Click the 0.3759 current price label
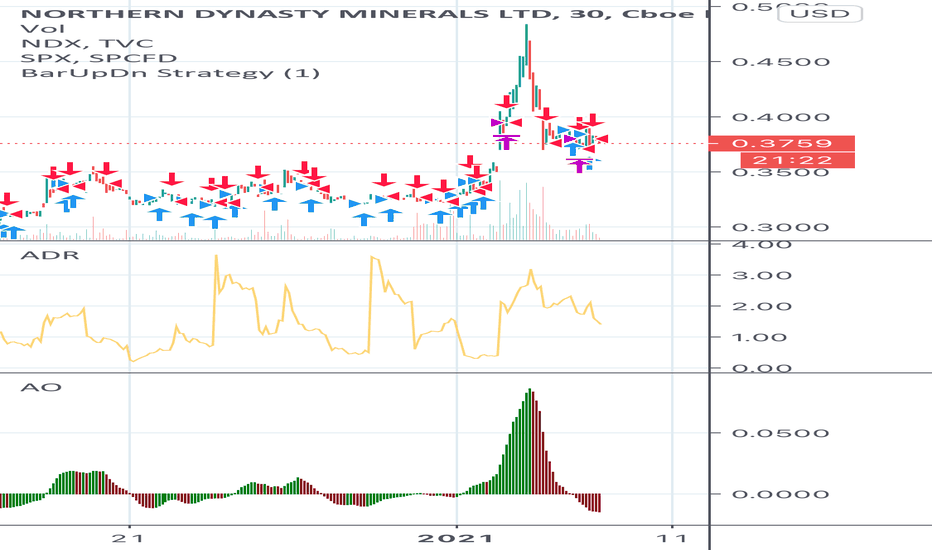 (782, 143)
